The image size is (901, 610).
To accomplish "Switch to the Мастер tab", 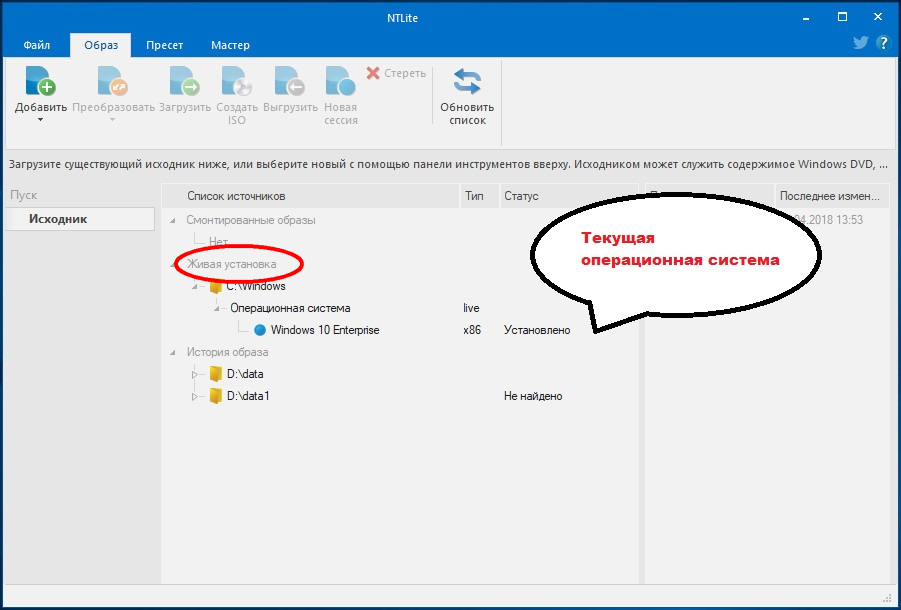I will [x=230, y=45].
